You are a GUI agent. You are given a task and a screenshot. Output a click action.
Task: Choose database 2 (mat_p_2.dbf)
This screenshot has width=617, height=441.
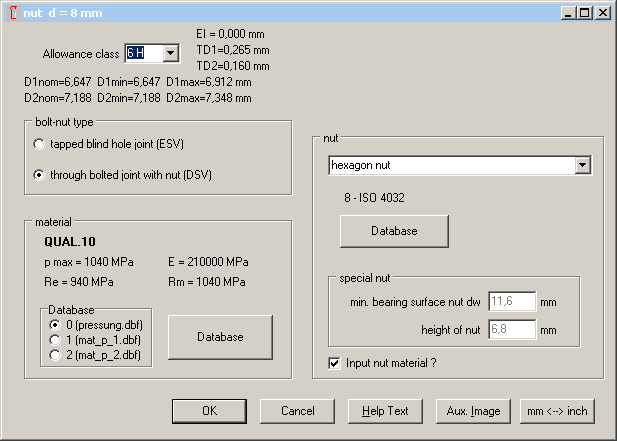(54, 353)
